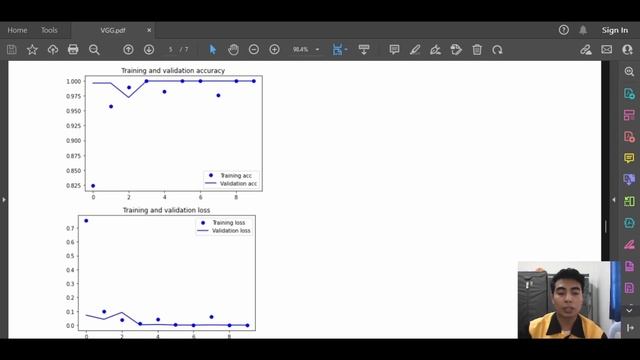Click the current page number field
This screenshot has height=360, width=640.
pyautogui.click(x=171, y=50)
